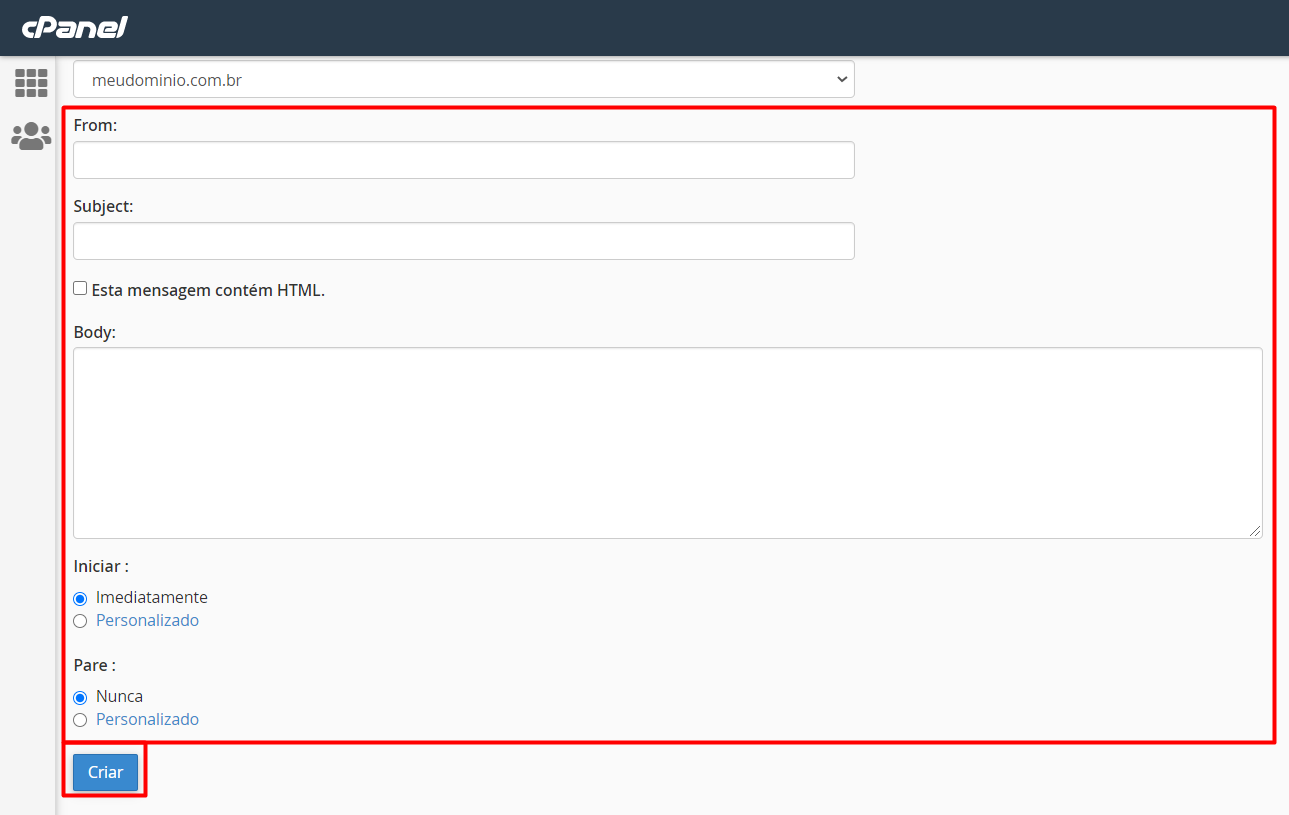Select the Nunca stop option
Image resolution: width=1289 pixels, height=815 pixels.
pos(80,698)
